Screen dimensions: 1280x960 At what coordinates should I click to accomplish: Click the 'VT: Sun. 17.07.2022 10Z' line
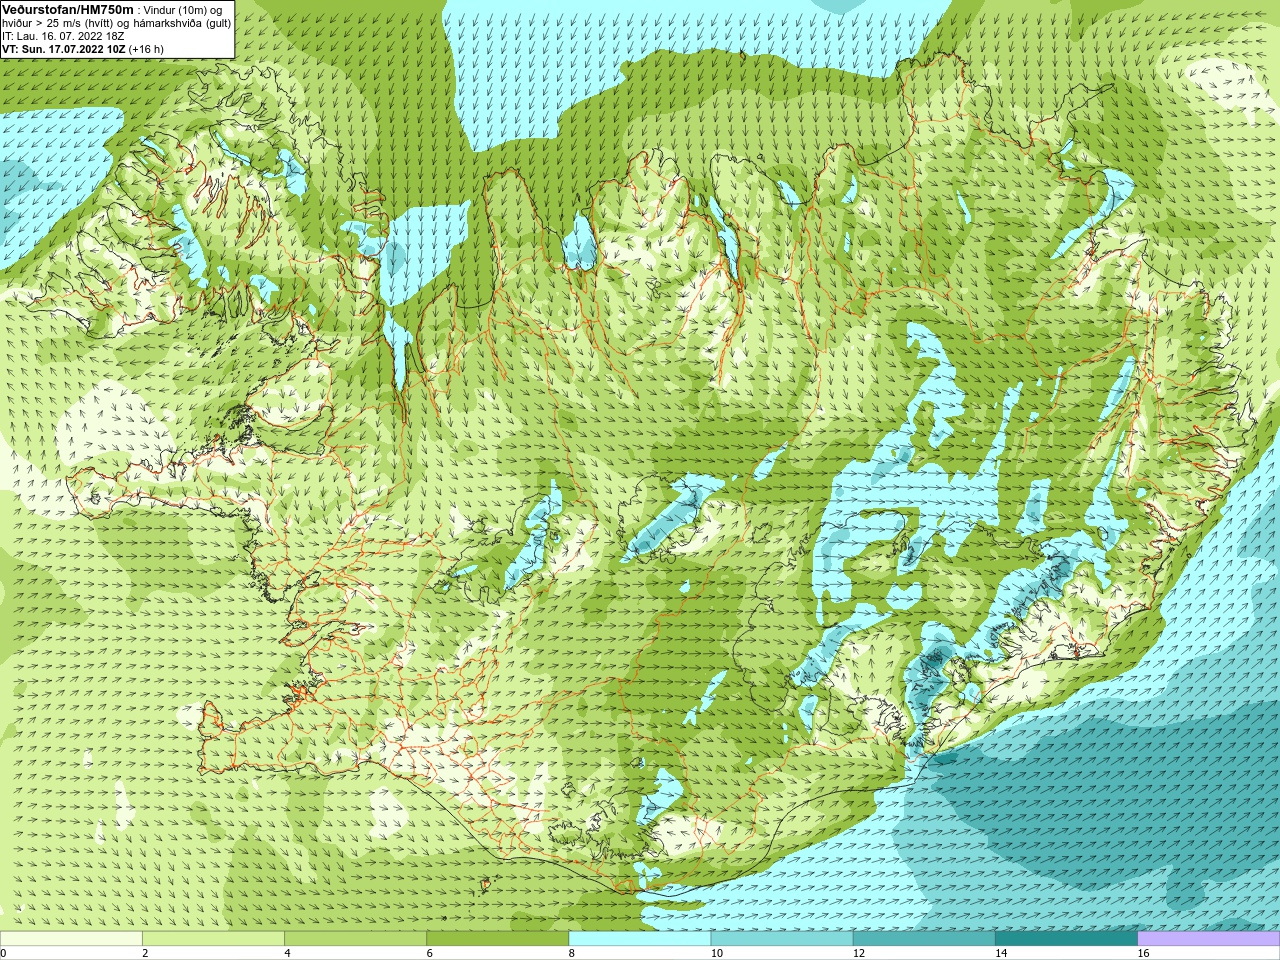point(63,49)
